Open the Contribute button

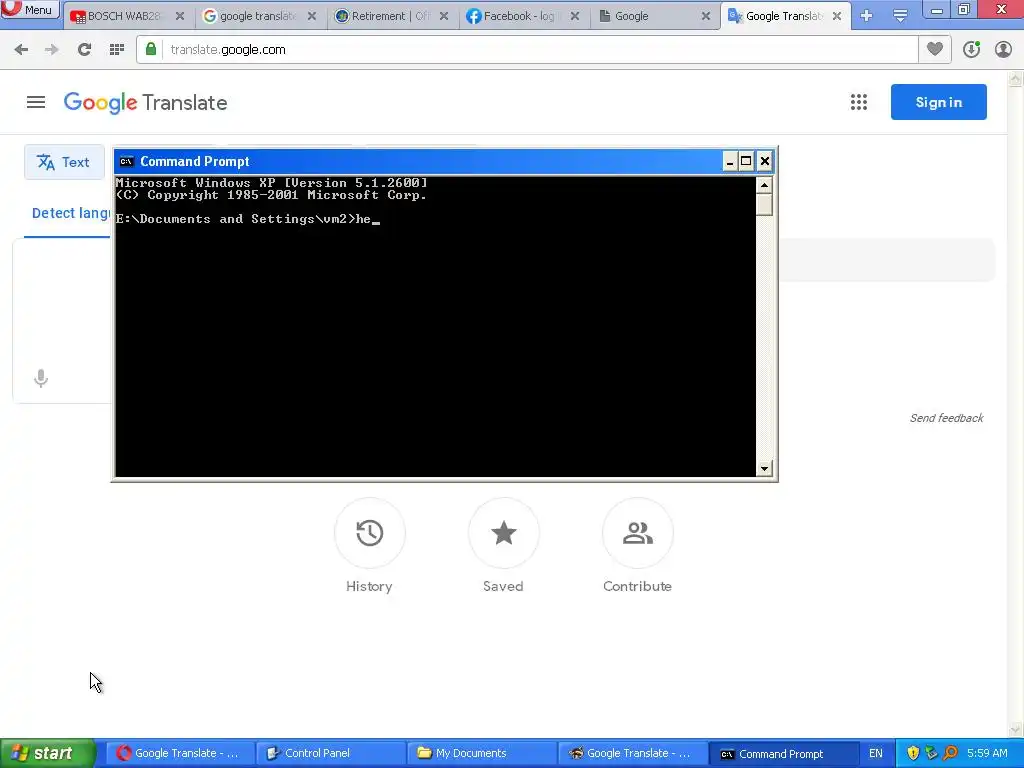[637, 533]
